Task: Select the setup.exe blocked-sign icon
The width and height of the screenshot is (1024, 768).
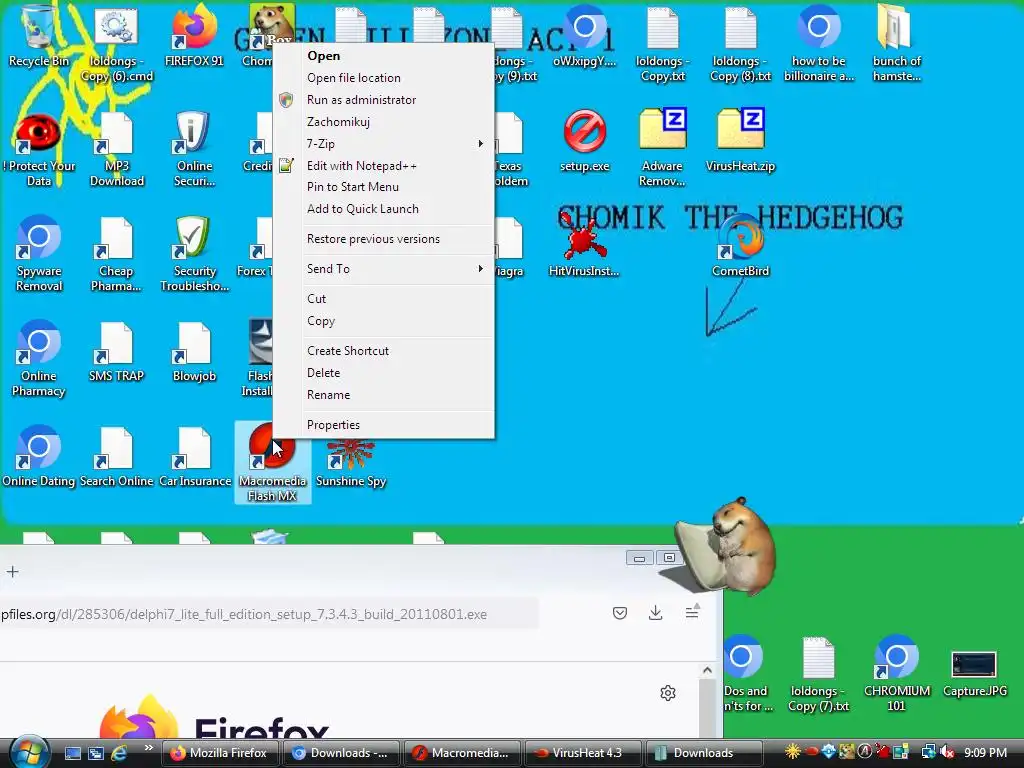Action: tap(584, 141)
